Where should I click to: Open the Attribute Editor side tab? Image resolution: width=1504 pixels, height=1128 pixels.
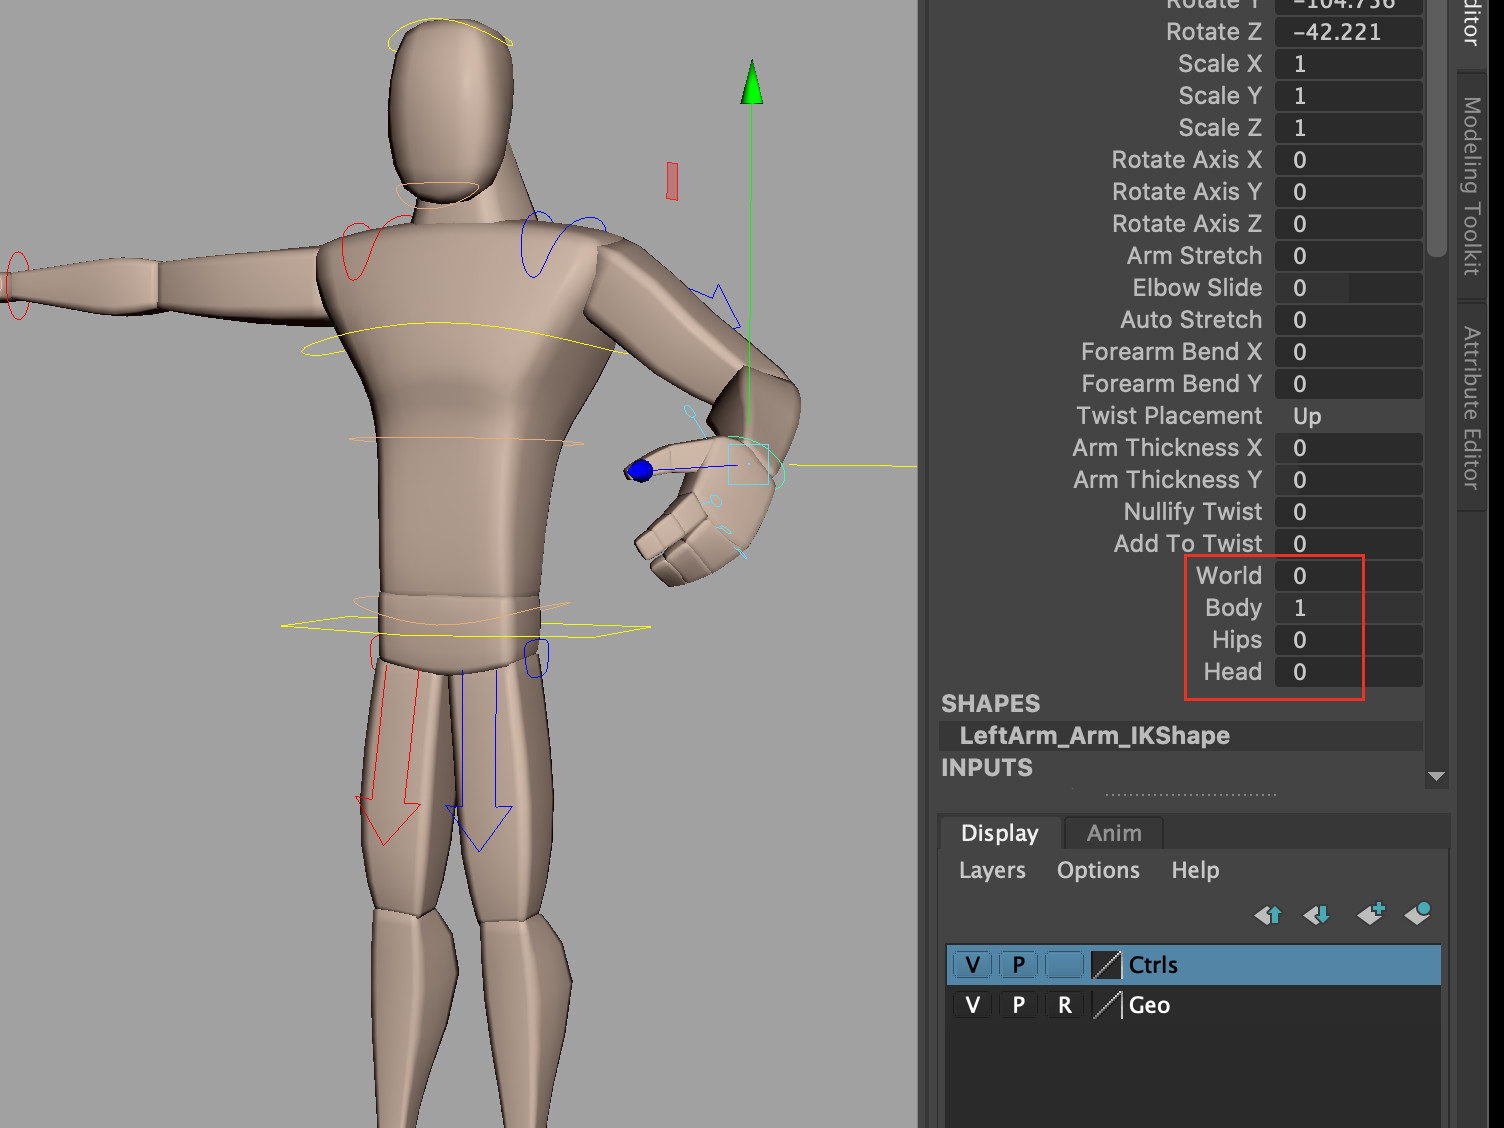pyautogui.click(x=1471, y=407)
